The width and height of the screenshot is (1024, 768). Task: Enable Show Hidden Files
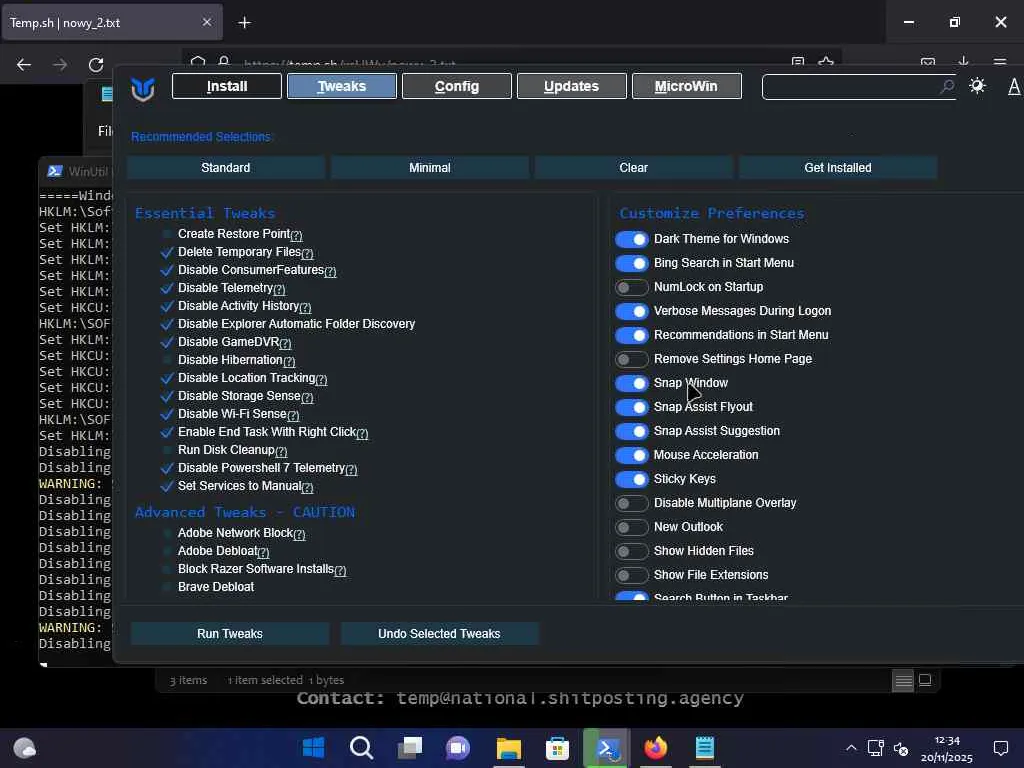click(632, 551)
